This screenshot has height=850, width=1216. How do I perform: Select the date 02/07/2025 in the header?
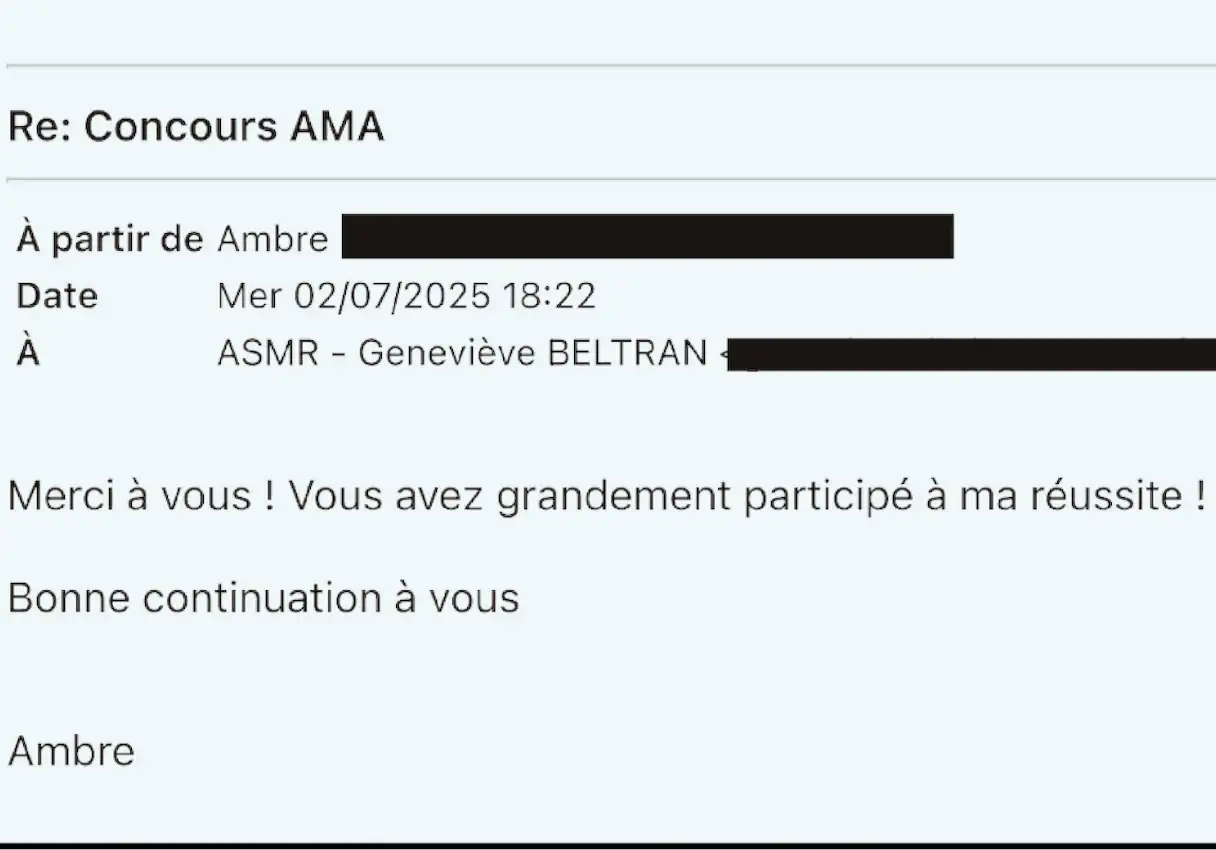coord(392,296)
